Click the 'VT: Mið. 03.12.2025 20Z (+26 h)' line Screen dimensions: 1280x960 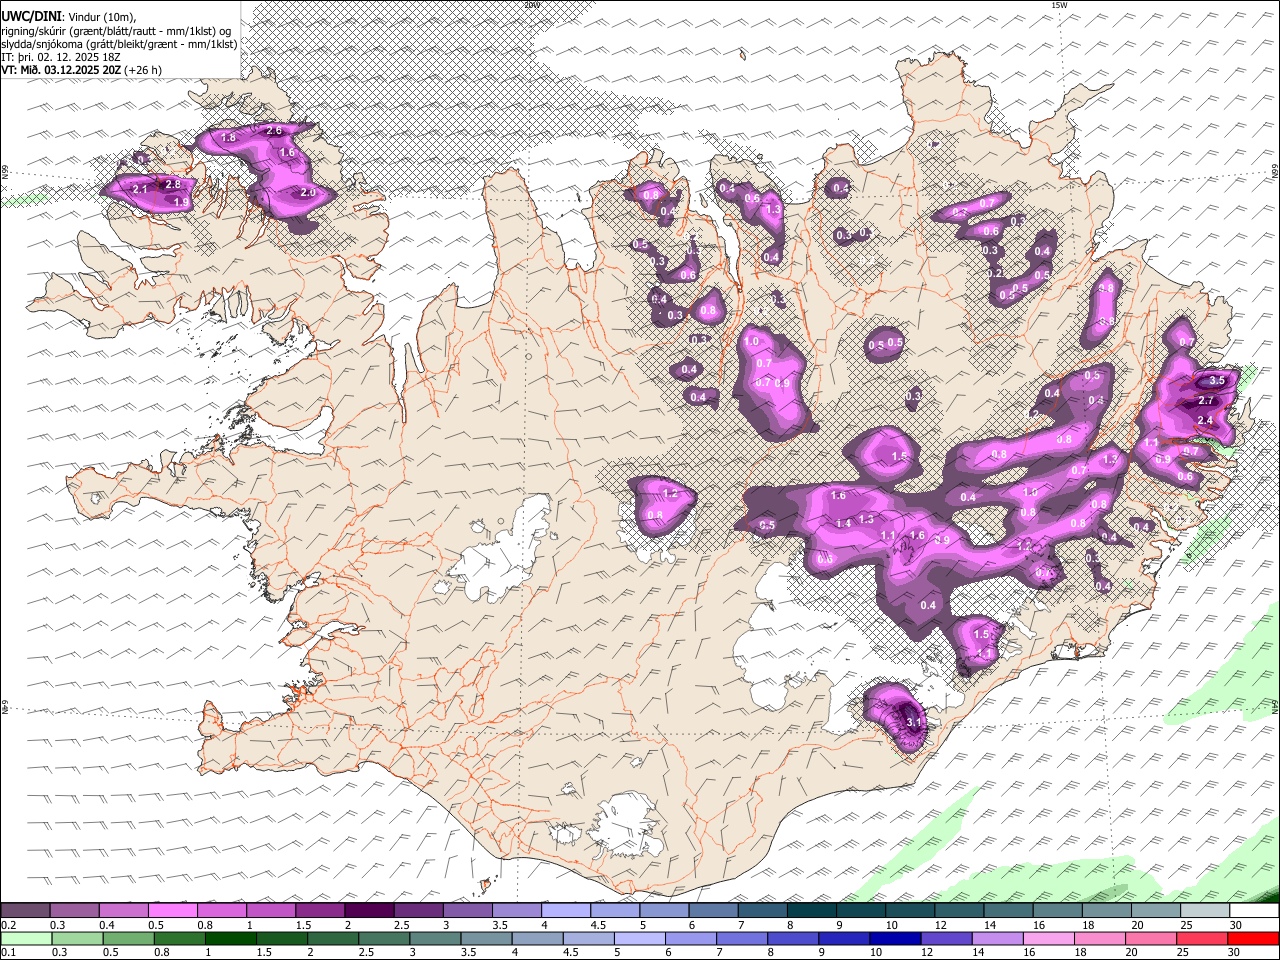[x=82, y=70]
